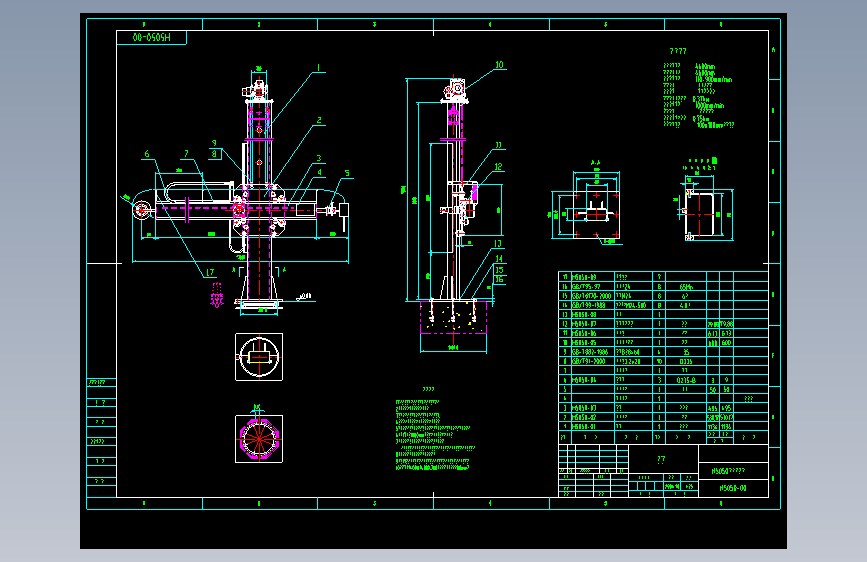Click the round wheel at boom's left end
The image size is (867, 562).
(142, 210)
